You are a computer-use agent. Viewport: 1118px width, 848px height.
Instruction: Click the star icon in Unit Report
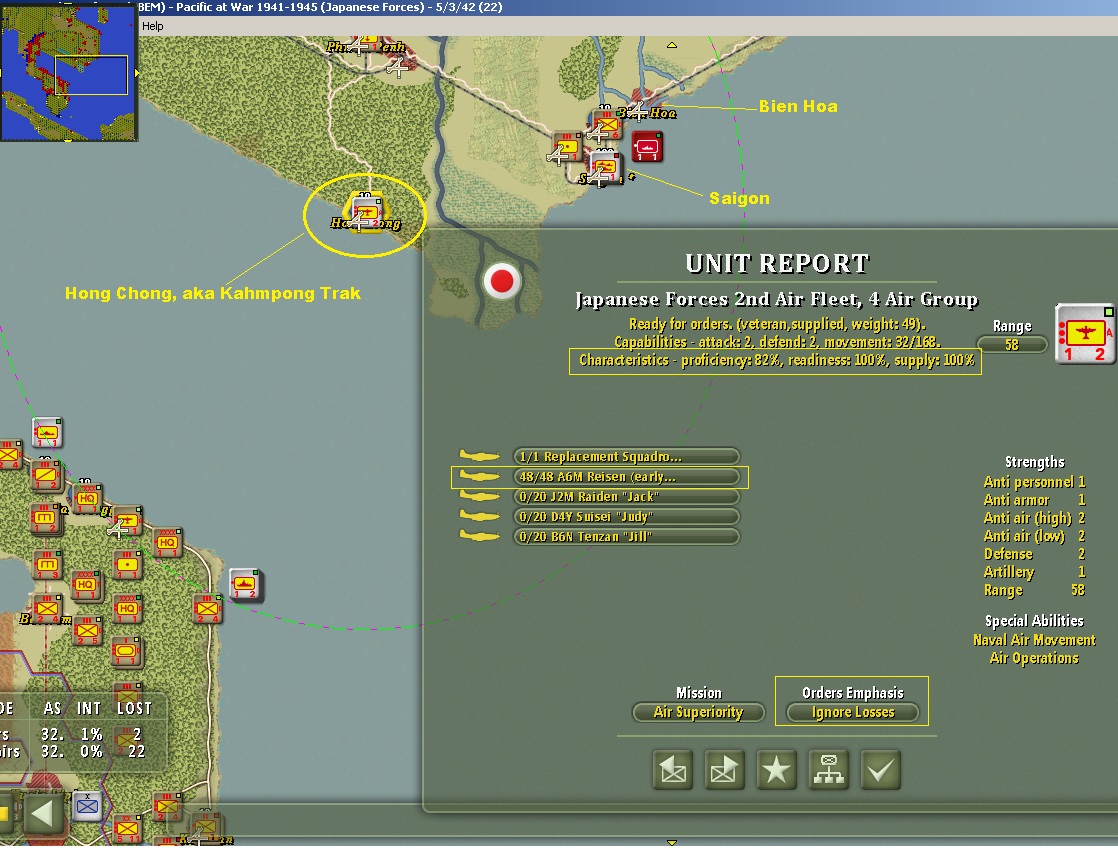[x=776, y=770]
